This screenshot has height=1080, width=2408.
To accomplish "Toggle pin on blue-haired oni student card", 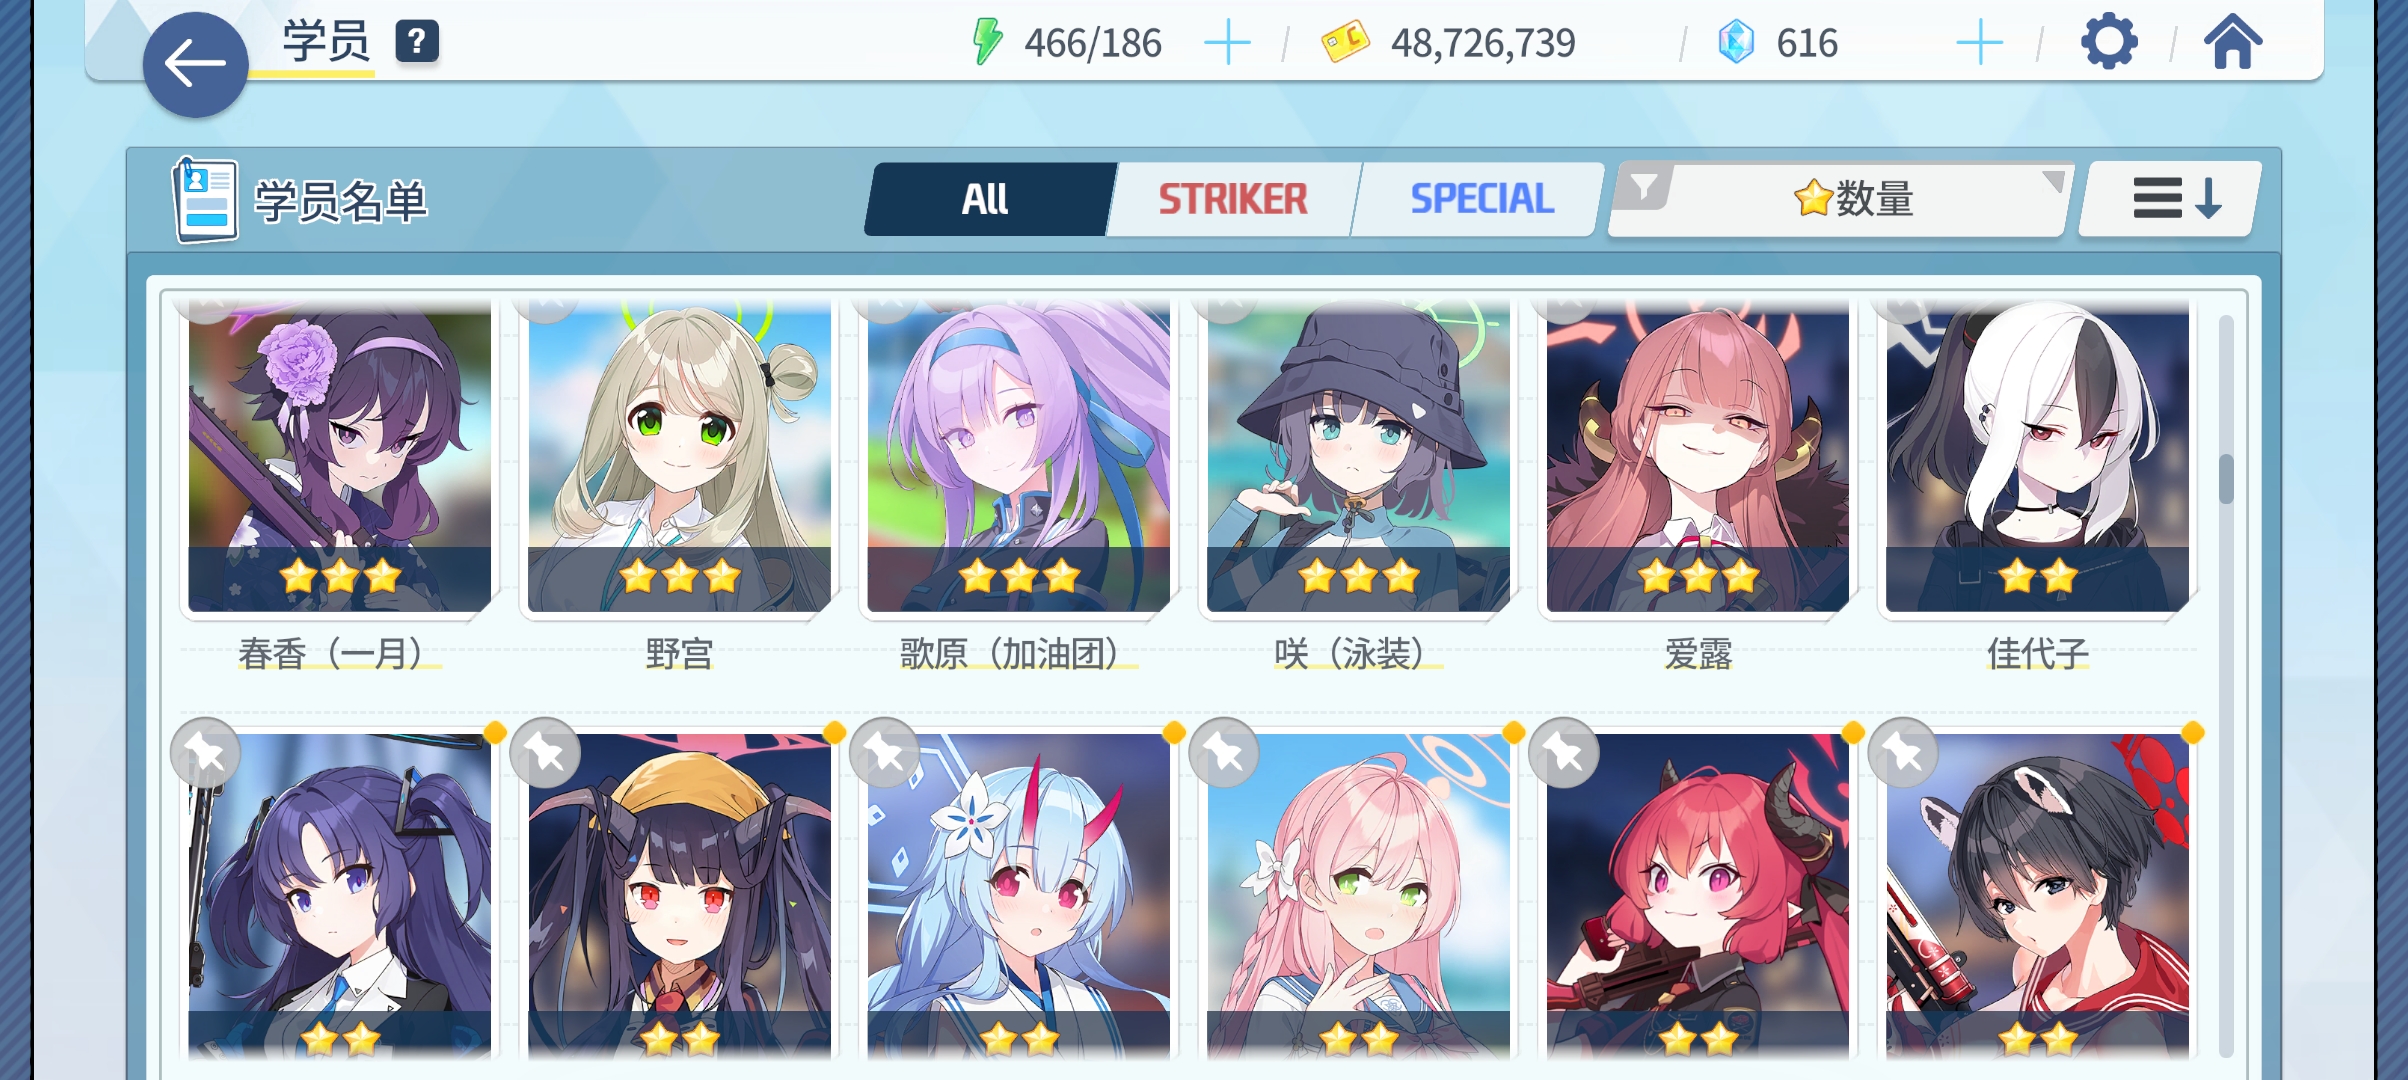I will click(x=884, y=753).
